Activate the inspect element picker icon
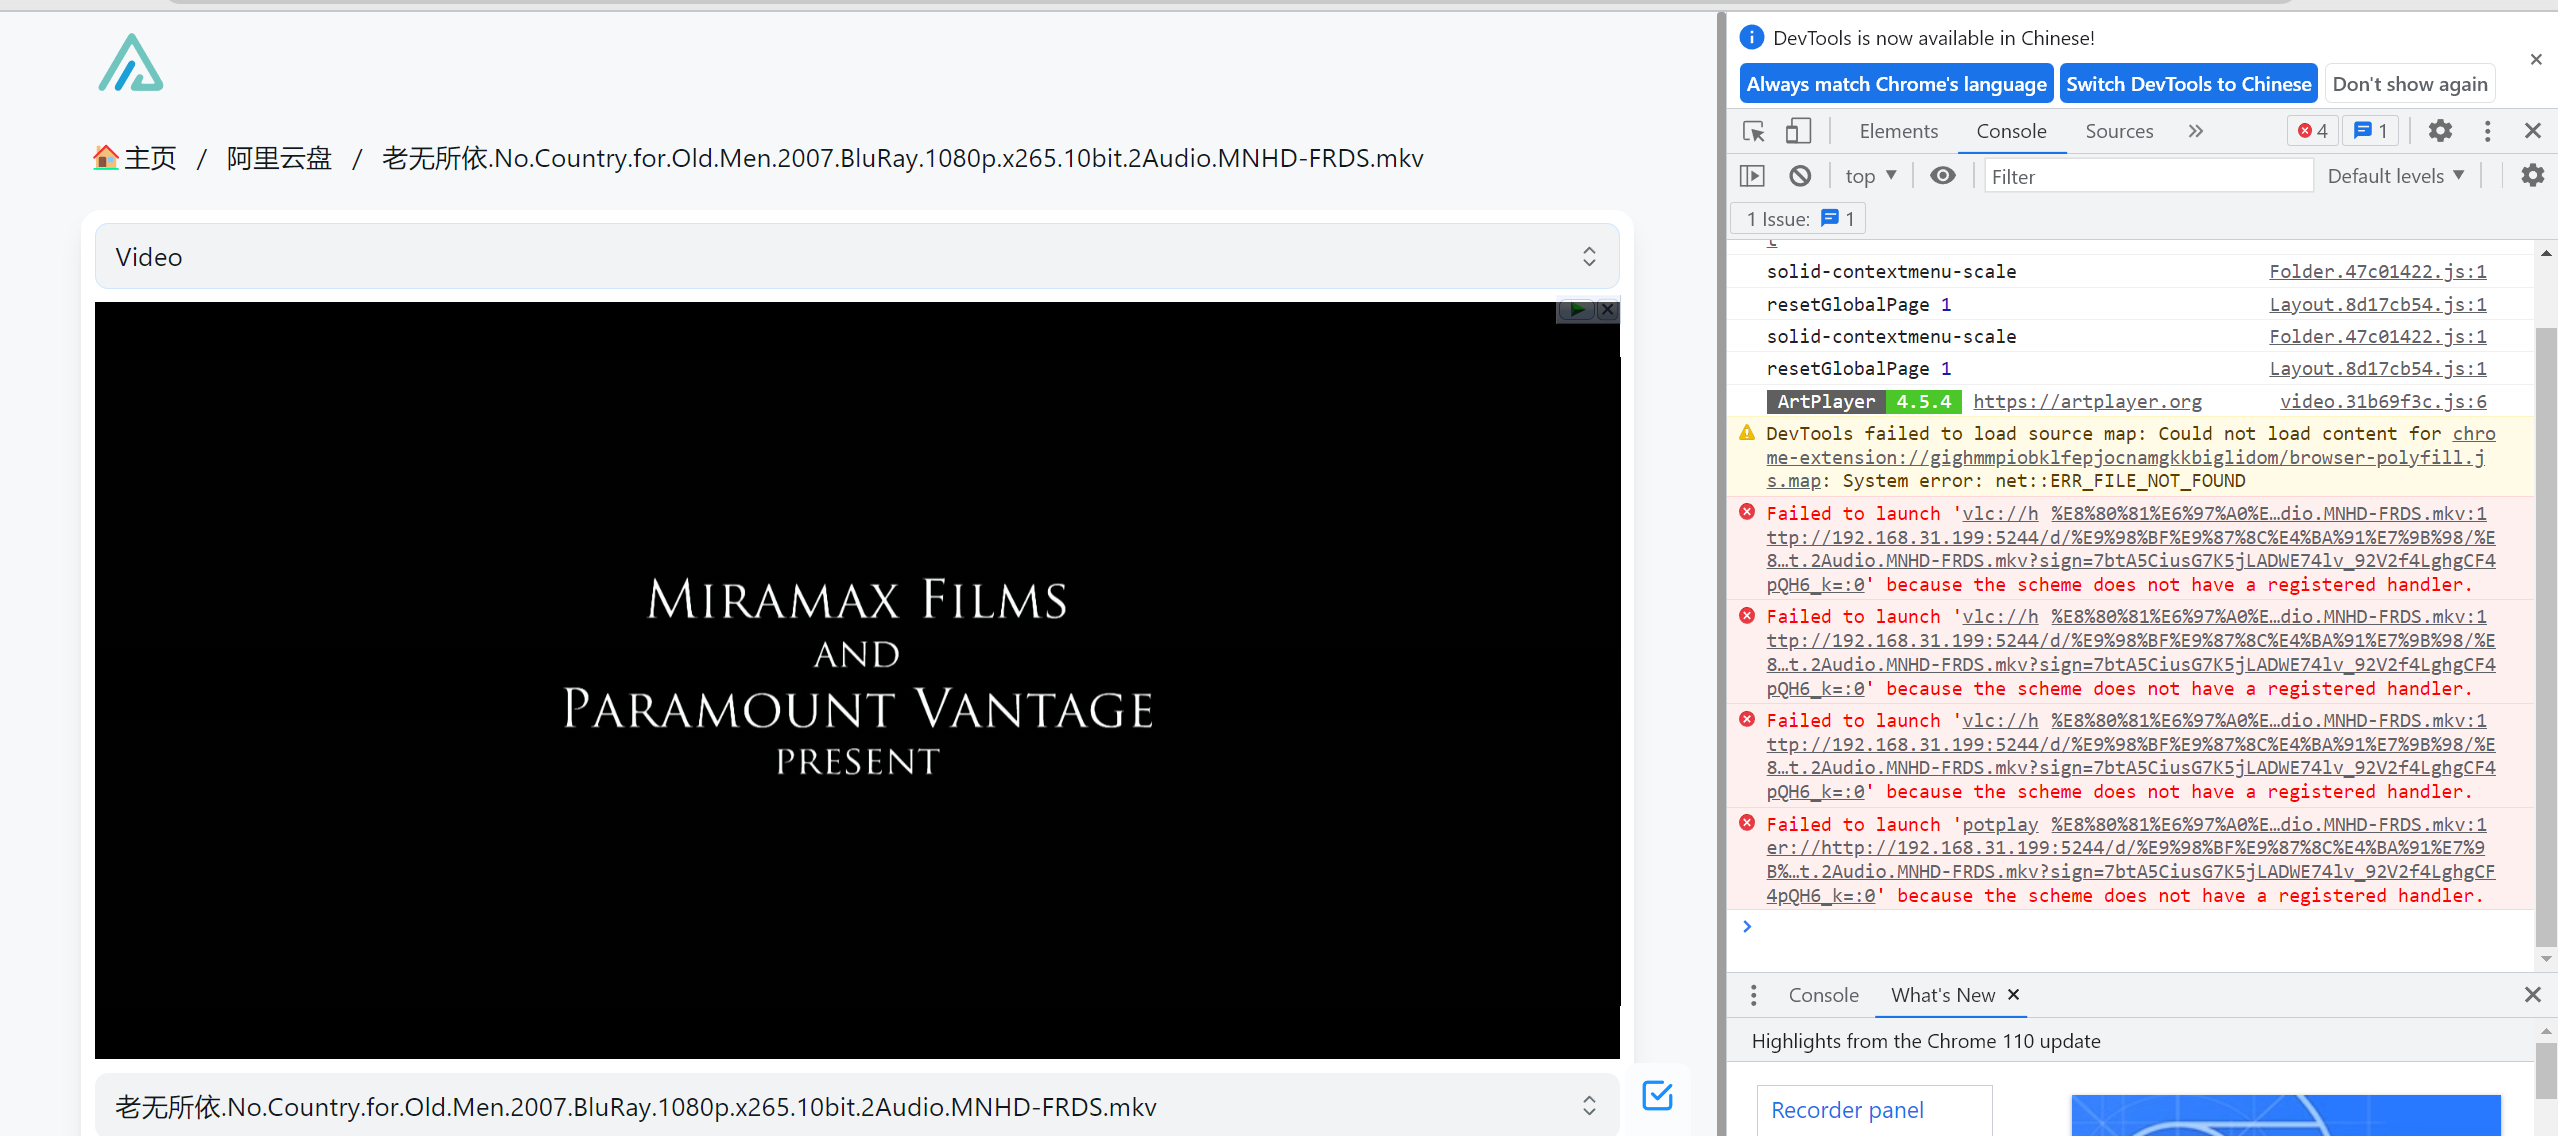Viewport: 2558px width, 1136px height. 1753,131
